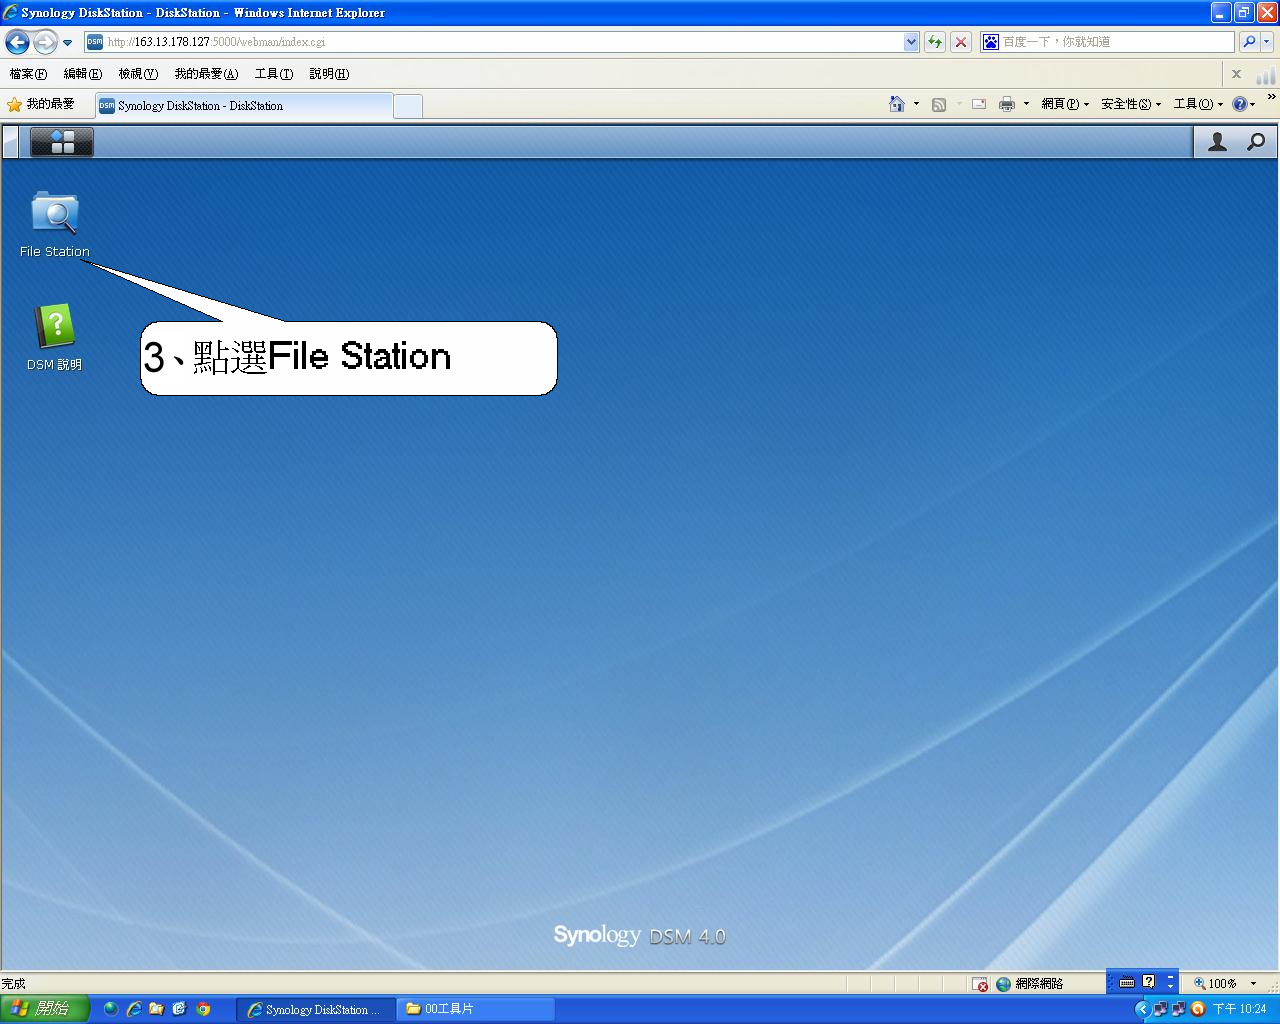The width and height of the screenshot is (1280, 1024).
Task: Expand the address bar history dropdown
Action: click(x=911, y=42)
